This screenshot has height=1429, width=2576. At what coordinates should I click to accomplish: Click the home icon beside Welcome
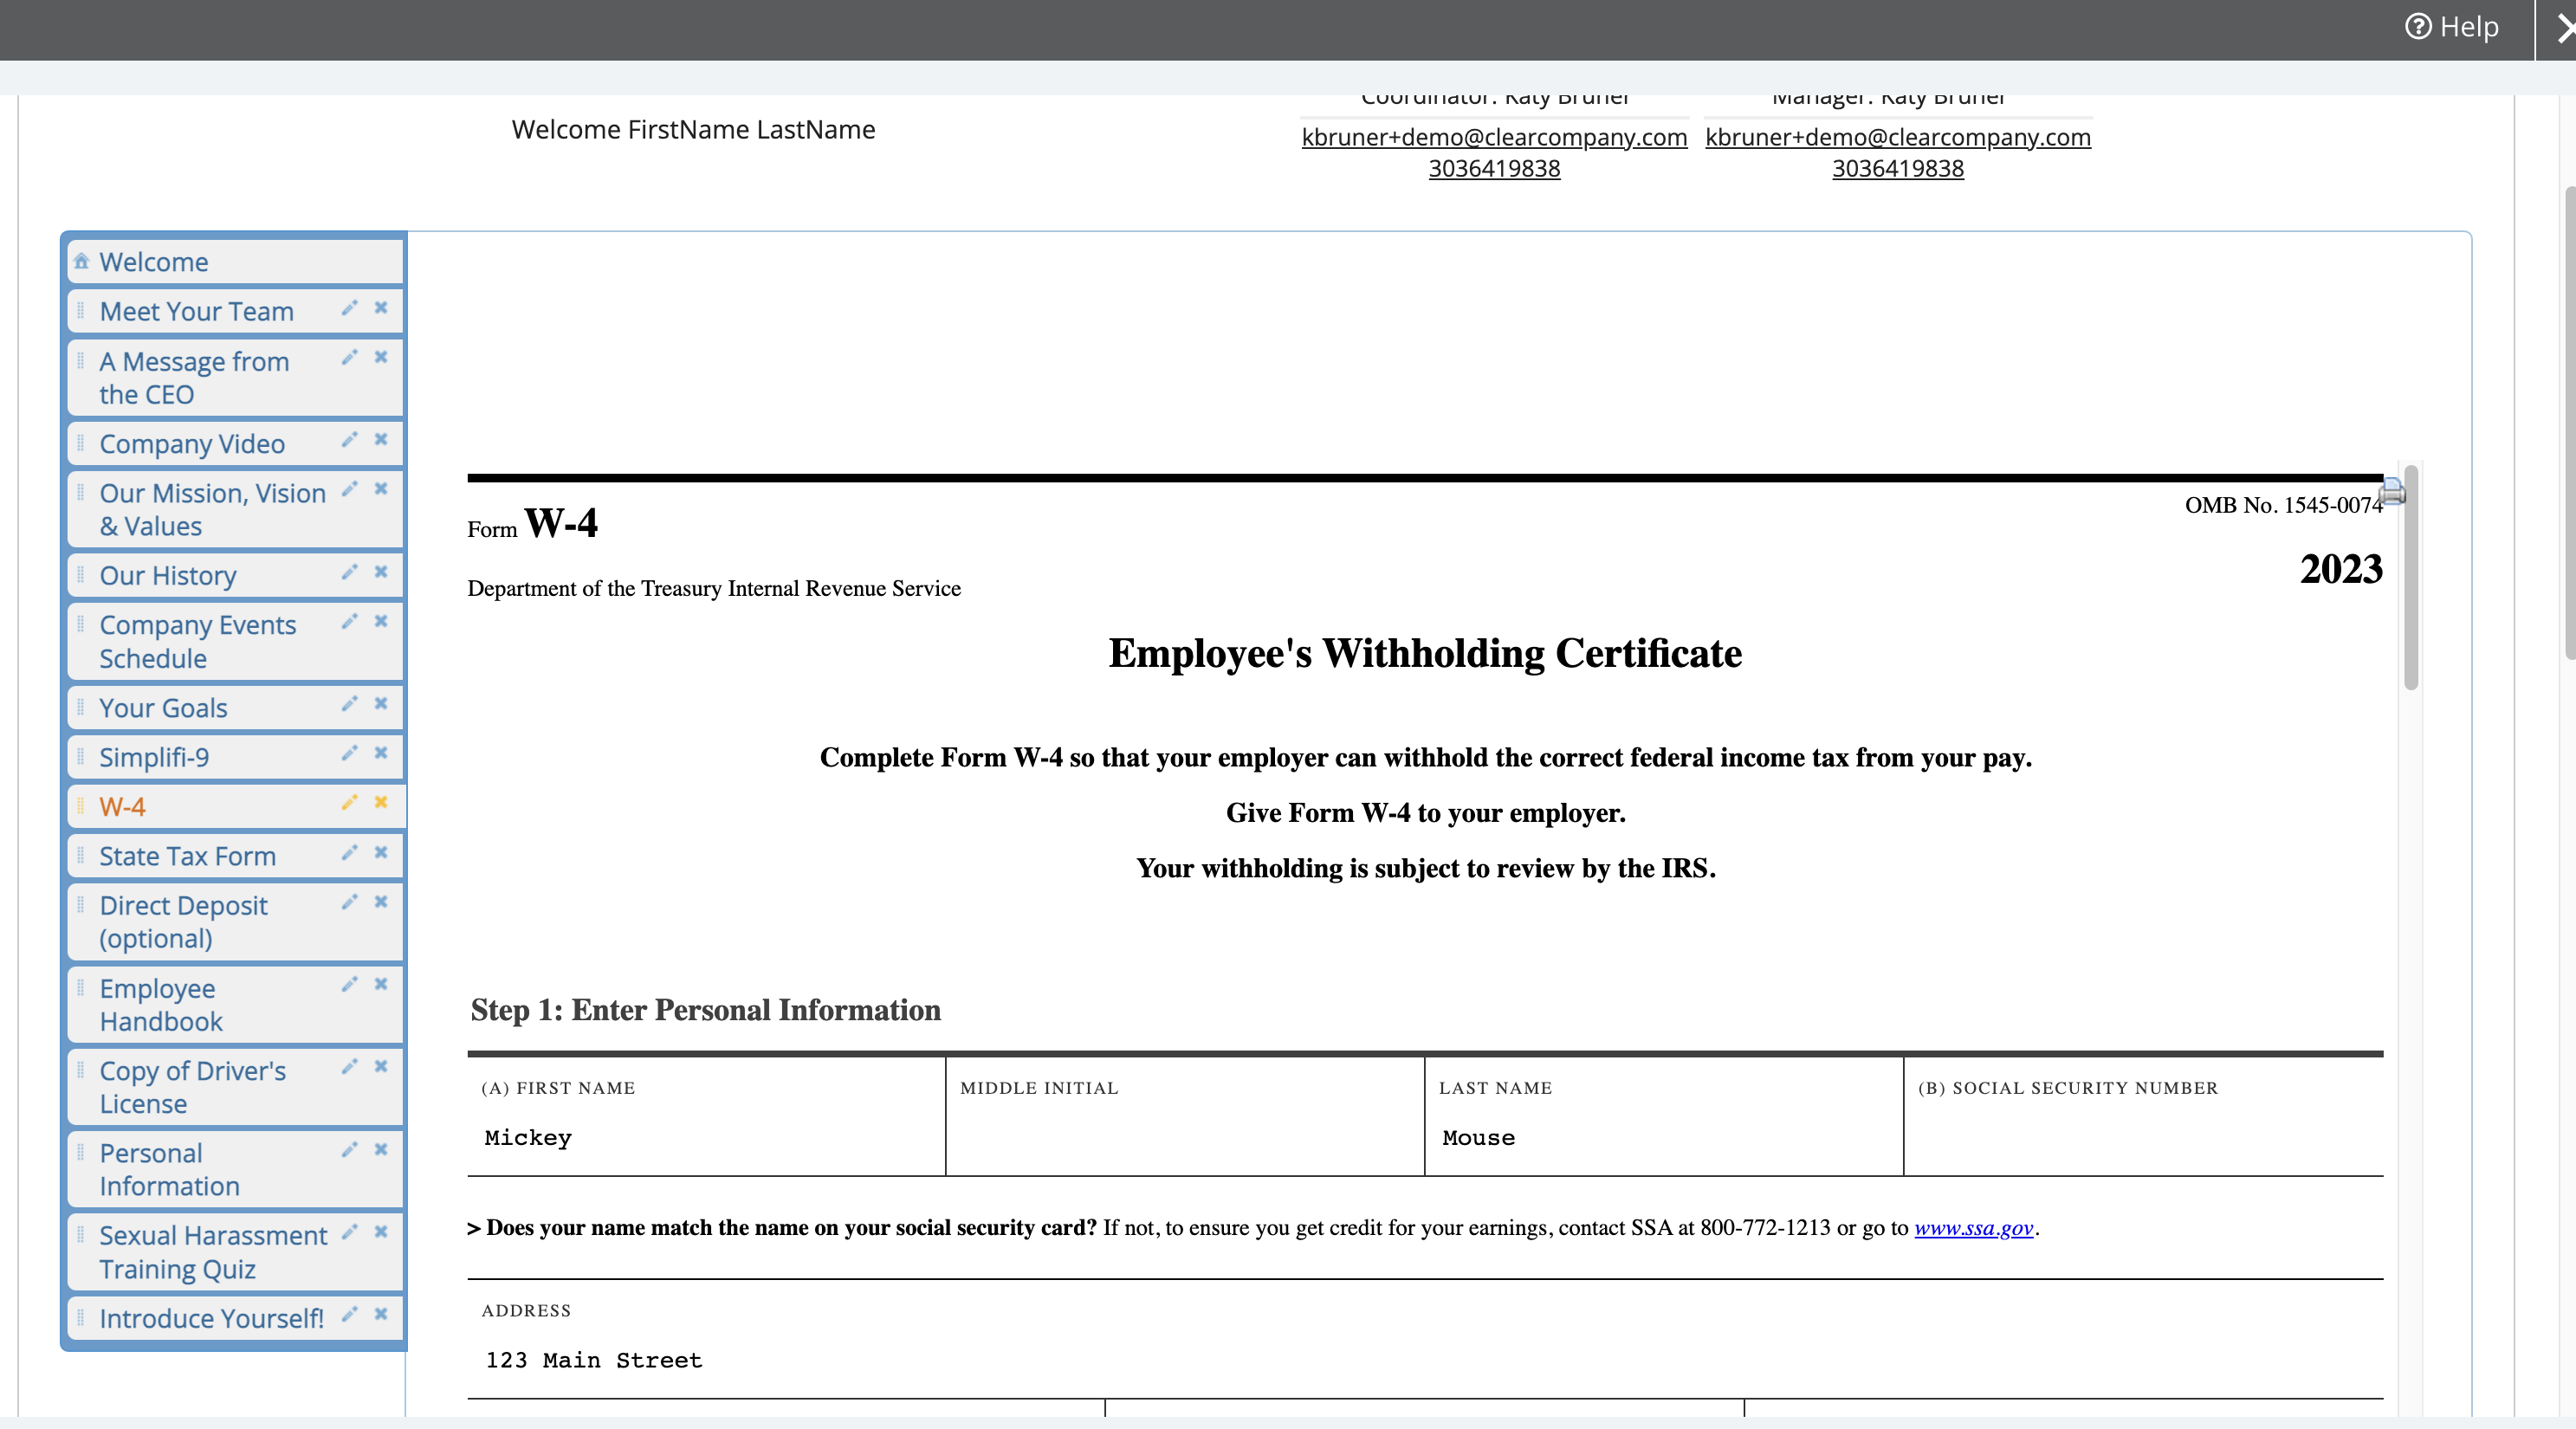82,262
